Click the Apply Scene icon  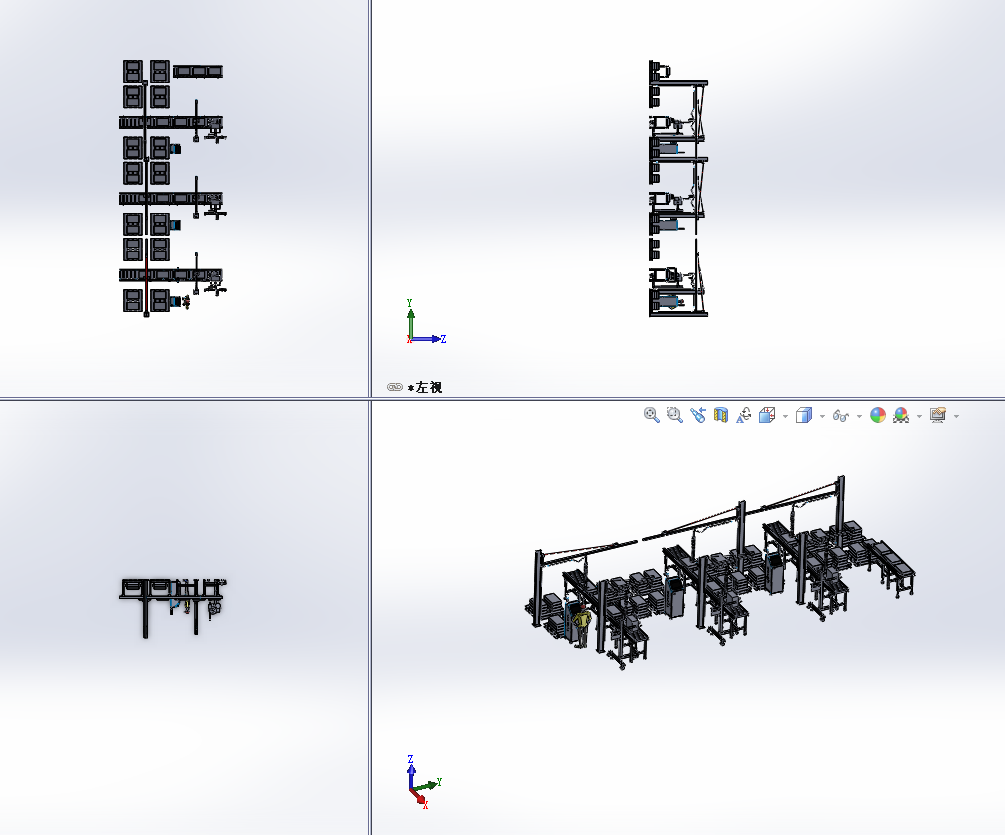point(901,415)
